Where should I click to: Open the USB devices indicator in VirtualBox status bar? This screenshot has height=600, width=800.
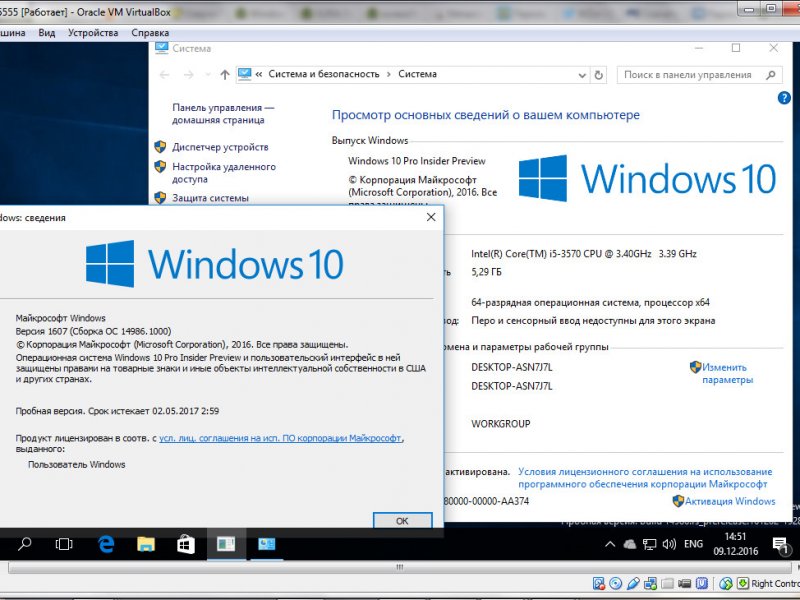pyautogui.click(x=633, y=583)
